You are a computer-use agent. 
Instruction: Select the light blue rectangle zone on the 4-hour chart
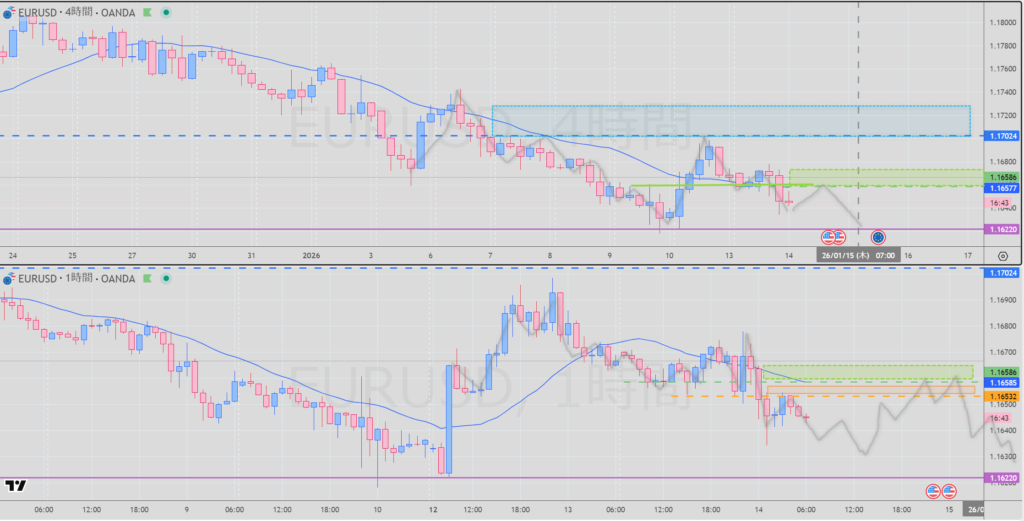pos(730,119)
